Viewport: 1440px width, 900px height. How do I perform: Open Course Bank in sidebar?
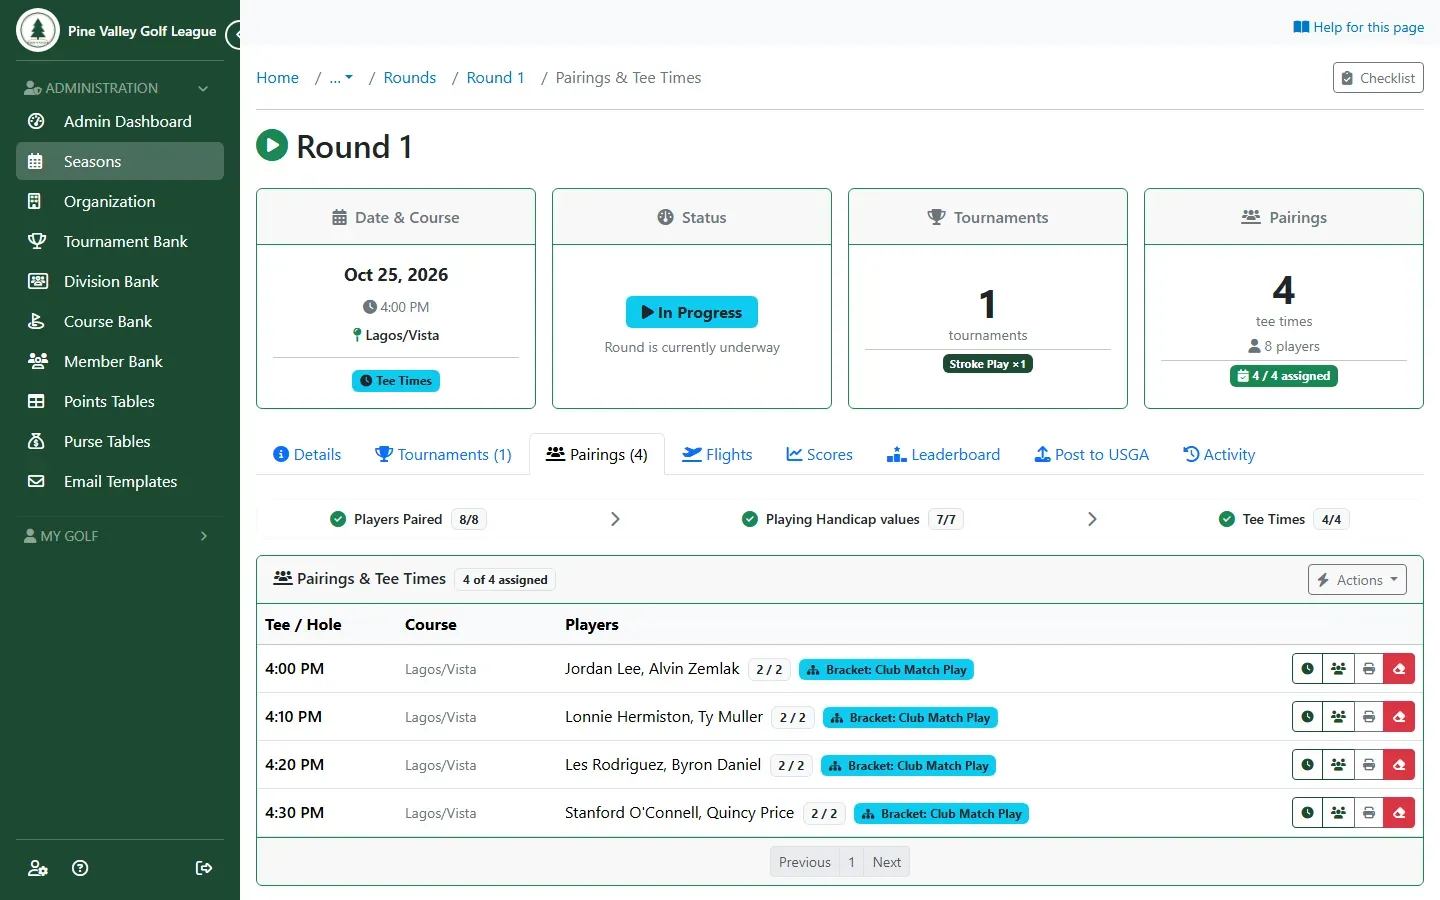pos(120,321)
